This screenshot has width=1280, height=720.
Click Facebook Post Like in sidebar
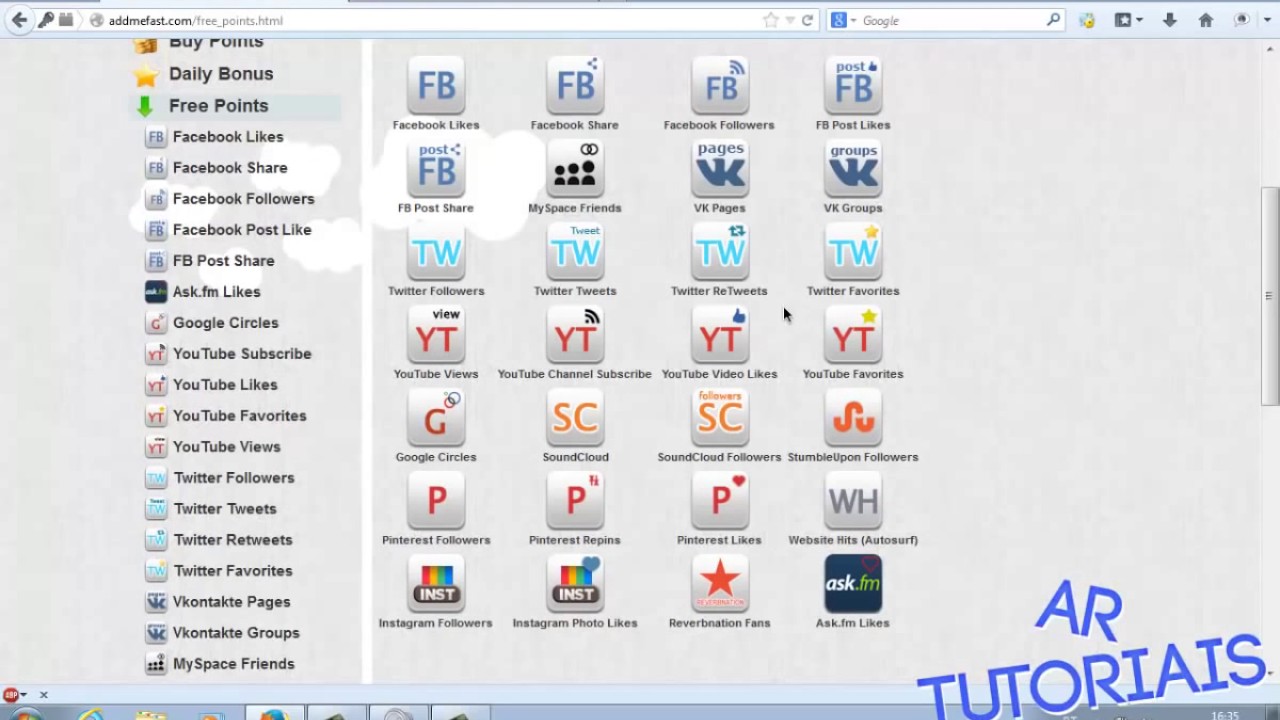click(242, 230)
